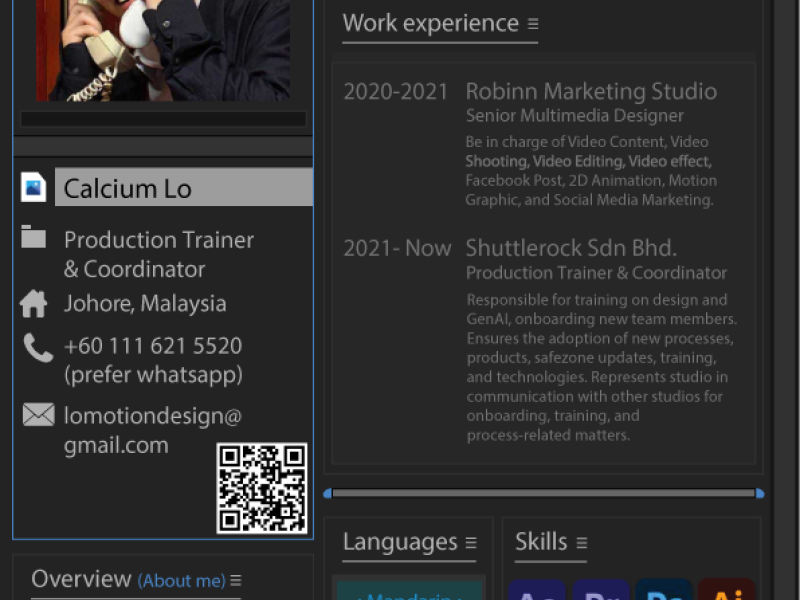This screenshot has height=600, width=800.
Task: Open the Languages panel menu
Action: click(x=471, y=543)
